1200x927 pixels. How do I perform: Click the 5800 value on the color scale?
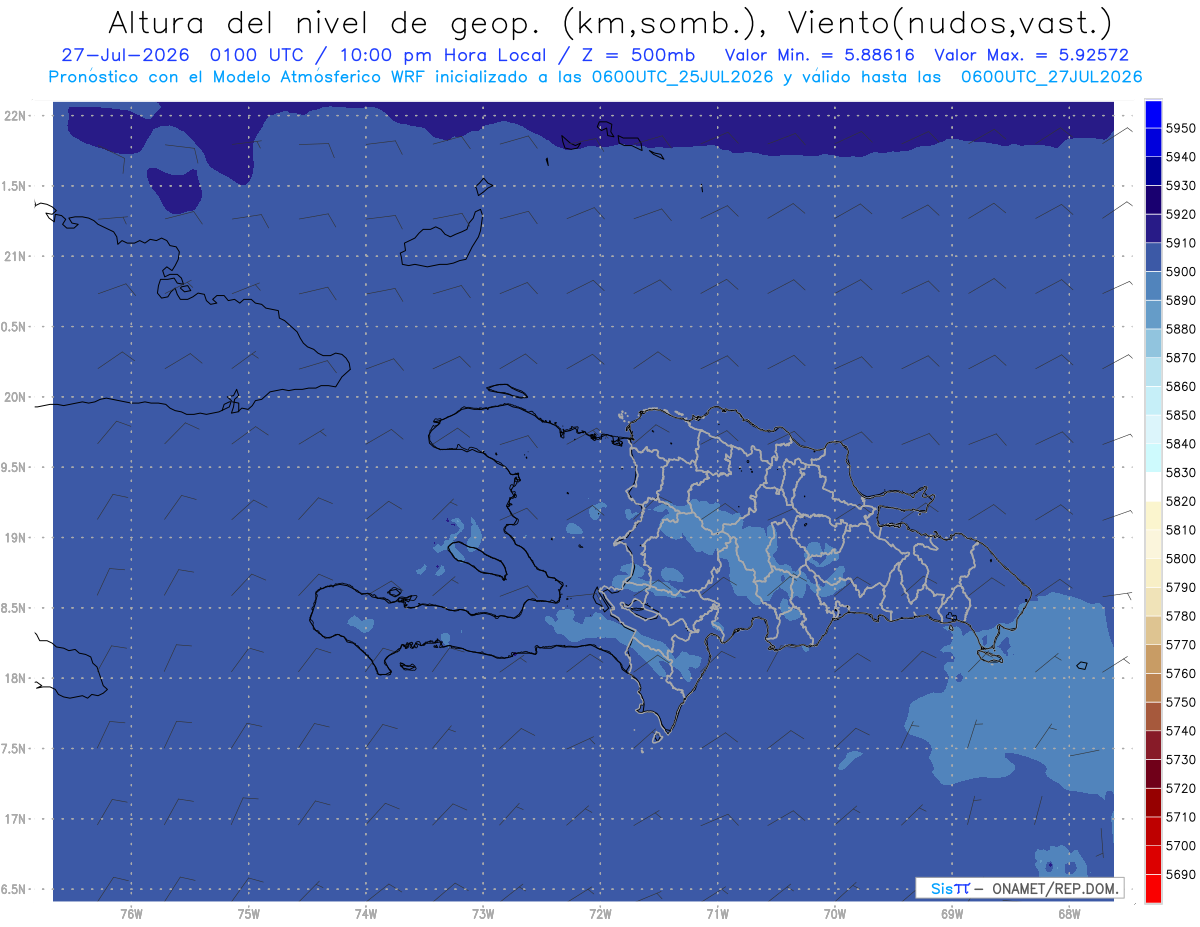tap(1180, 558)
